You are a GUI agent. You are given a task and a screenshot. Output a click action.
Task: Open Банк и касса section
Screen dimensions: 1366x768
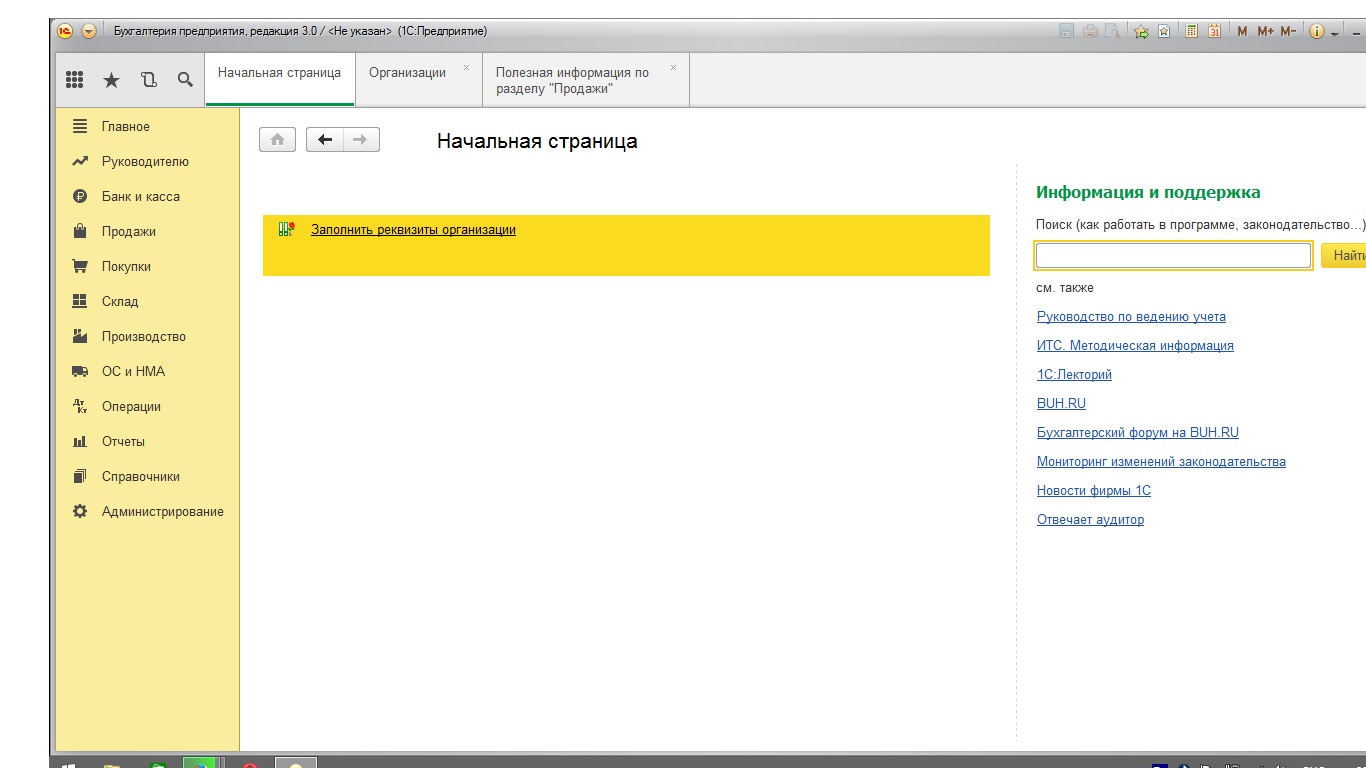tap(148, 197)
